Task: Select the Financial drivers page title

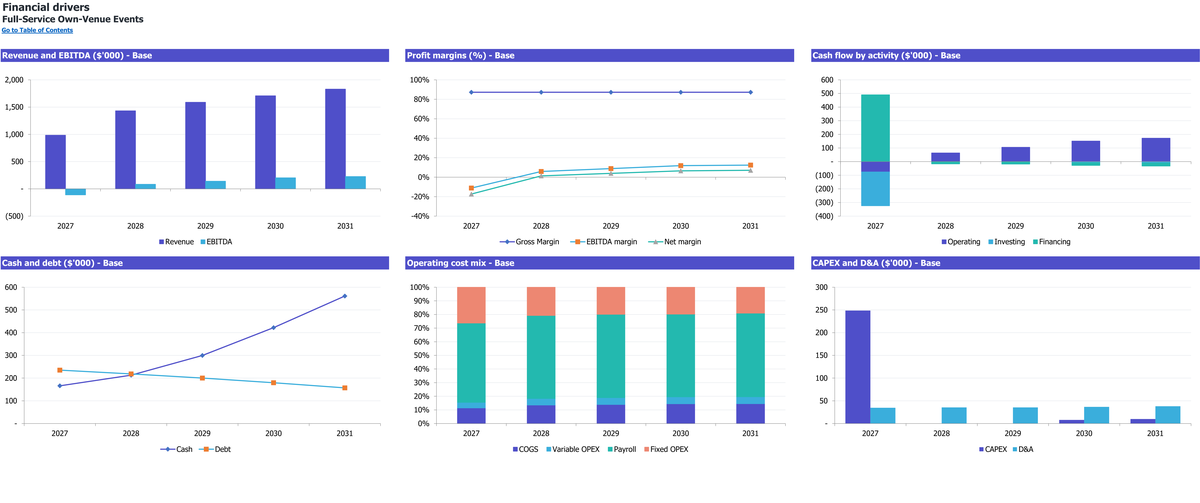Action: pyautogui.click(x=46, y=7)
